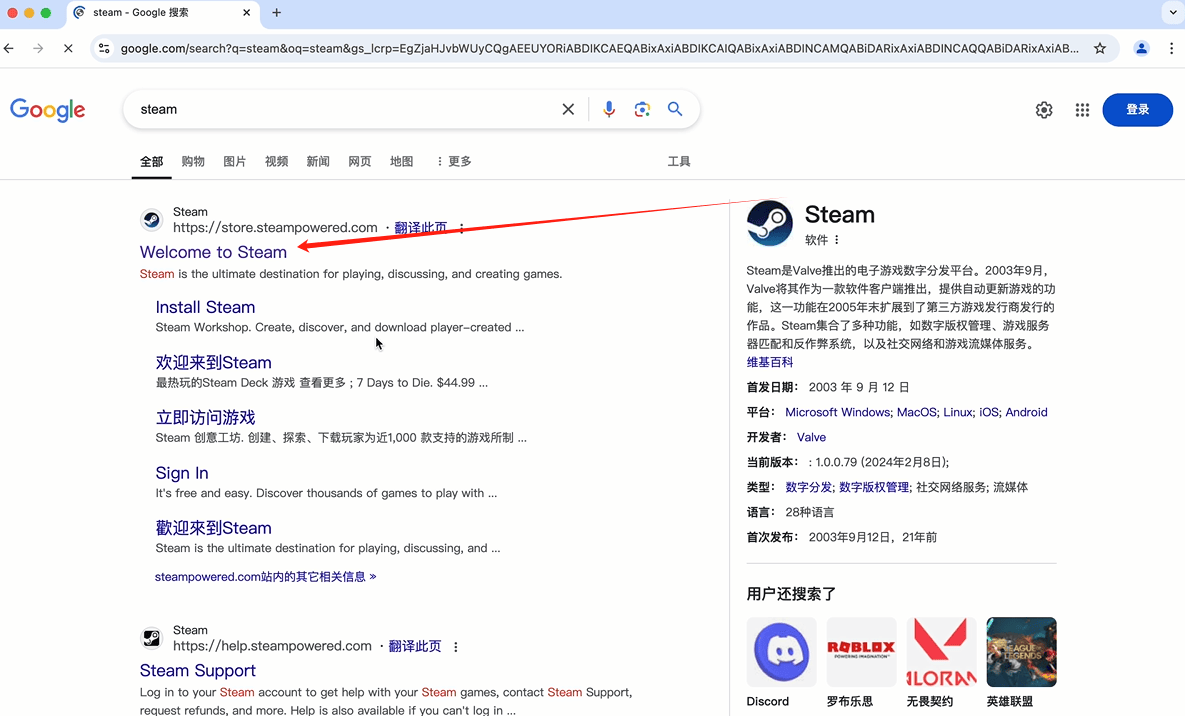Screen dimensions: 1185x716
Task: Open the 'Welcome to Steam' result
Action: [x=213, y=252]
